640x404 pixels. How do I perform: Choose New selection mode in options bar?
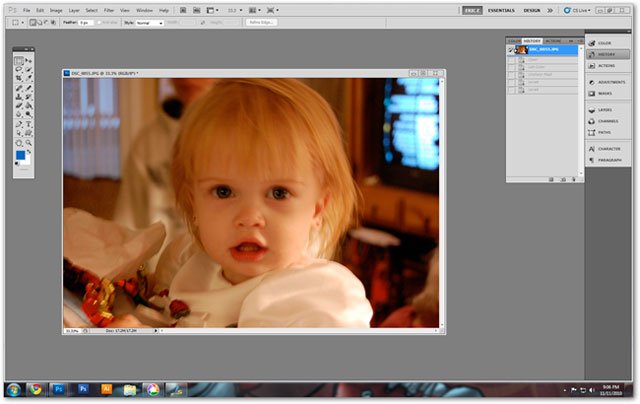tap(32, 22)
